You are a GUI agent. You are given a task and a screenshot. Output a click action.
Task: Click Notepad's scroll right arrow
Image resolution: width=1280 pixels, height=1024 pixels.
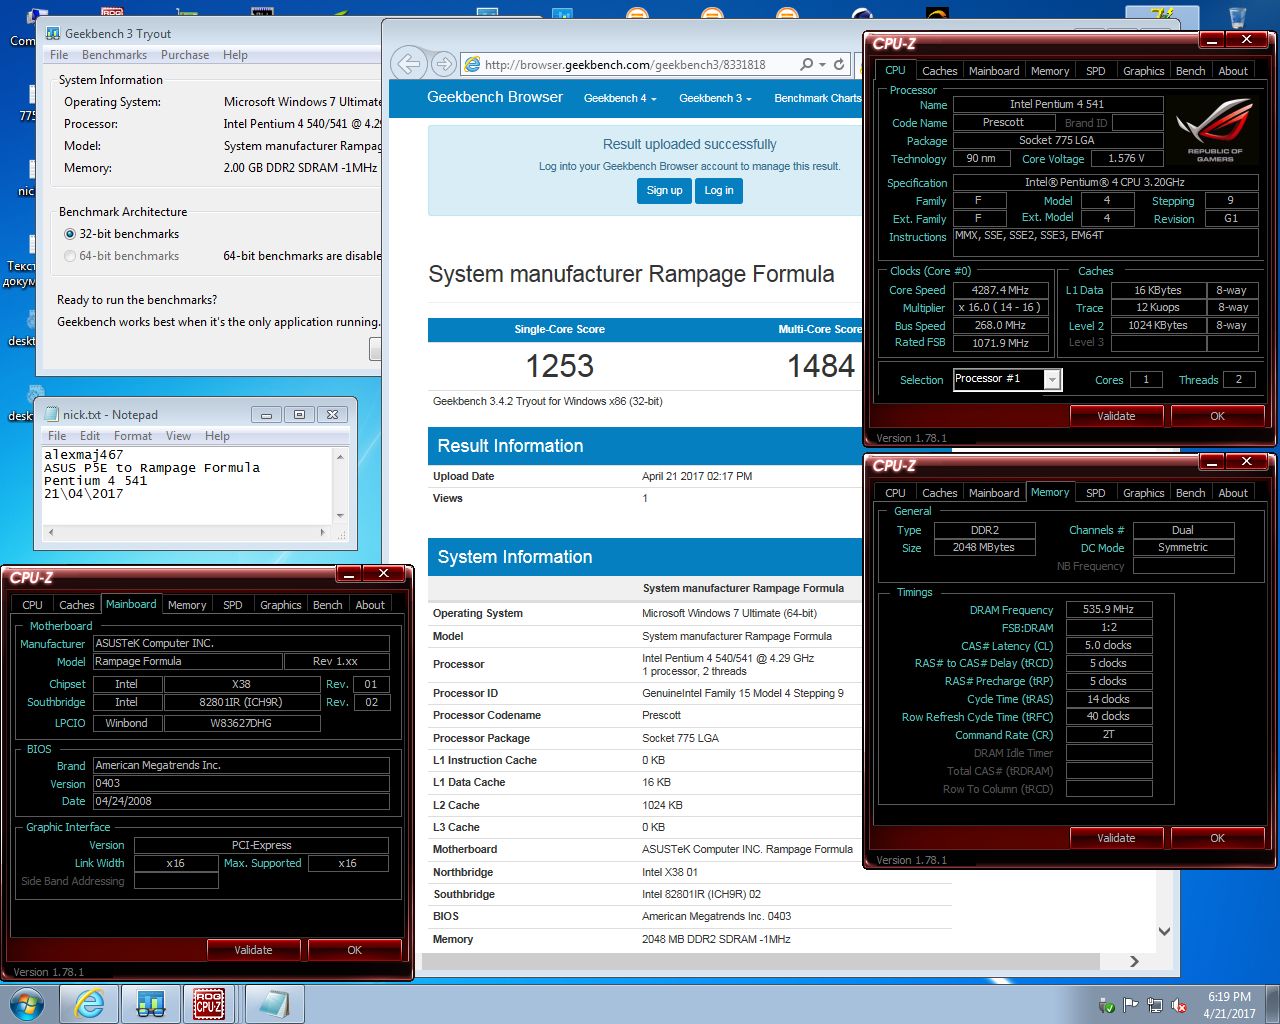(x=322, y=533)
